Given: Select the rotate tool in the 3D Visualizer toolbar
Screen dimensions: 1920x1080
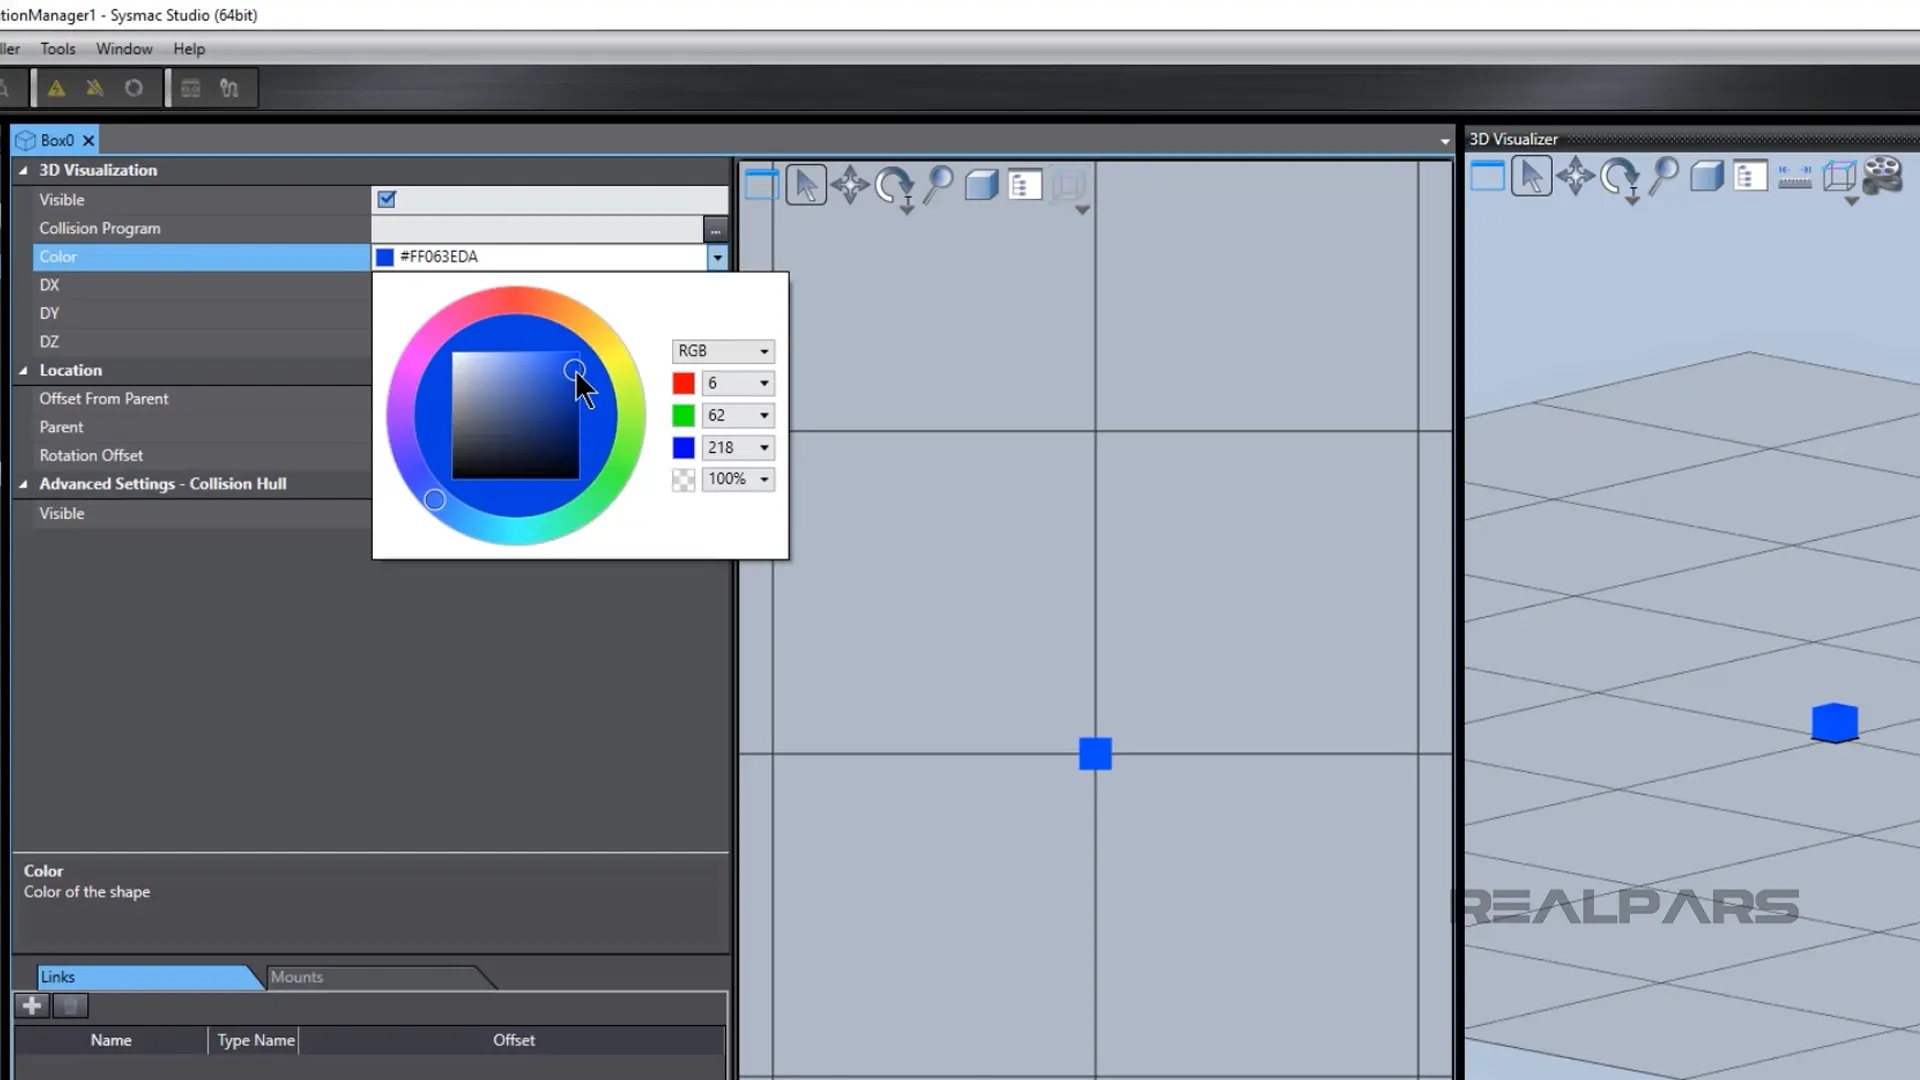Looking at the screenshot, I should tap(1619, 178).
